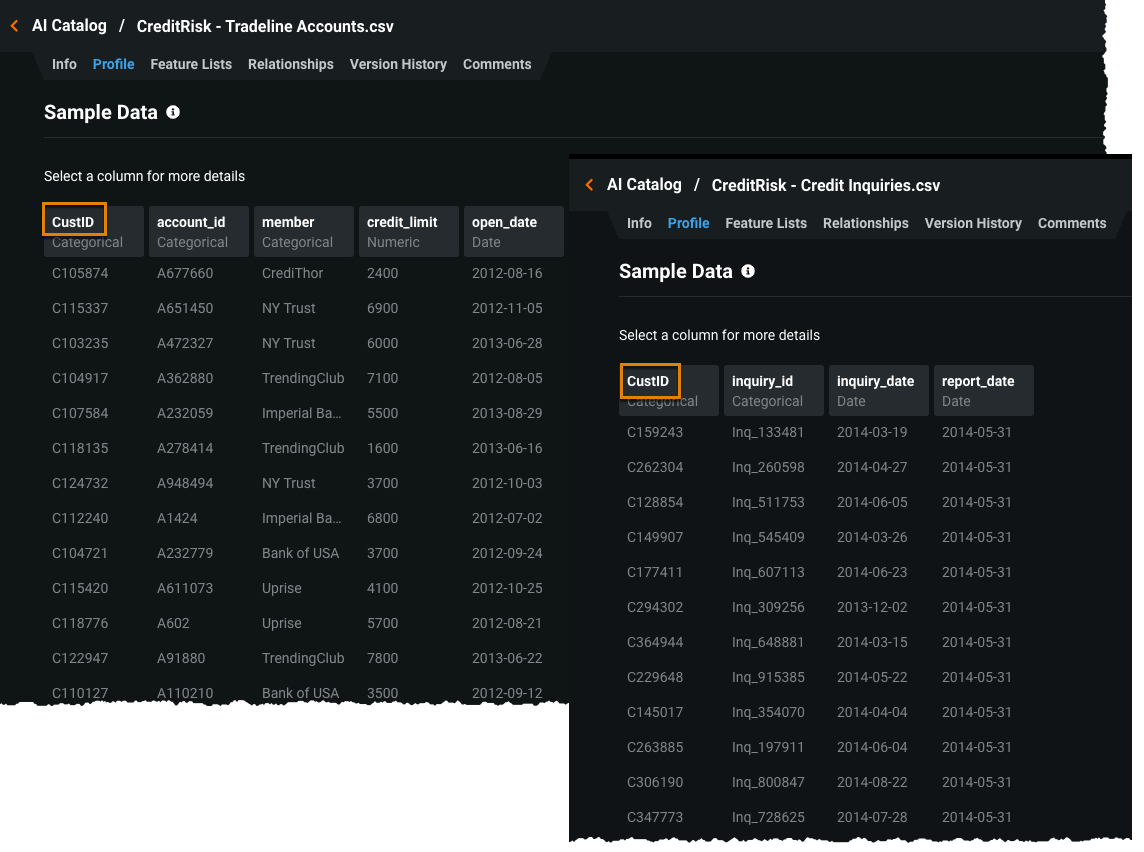The image size is (1144, 852).
Task: Select the credit_limit Numeric column header
Action: click(x=408, y=231)
